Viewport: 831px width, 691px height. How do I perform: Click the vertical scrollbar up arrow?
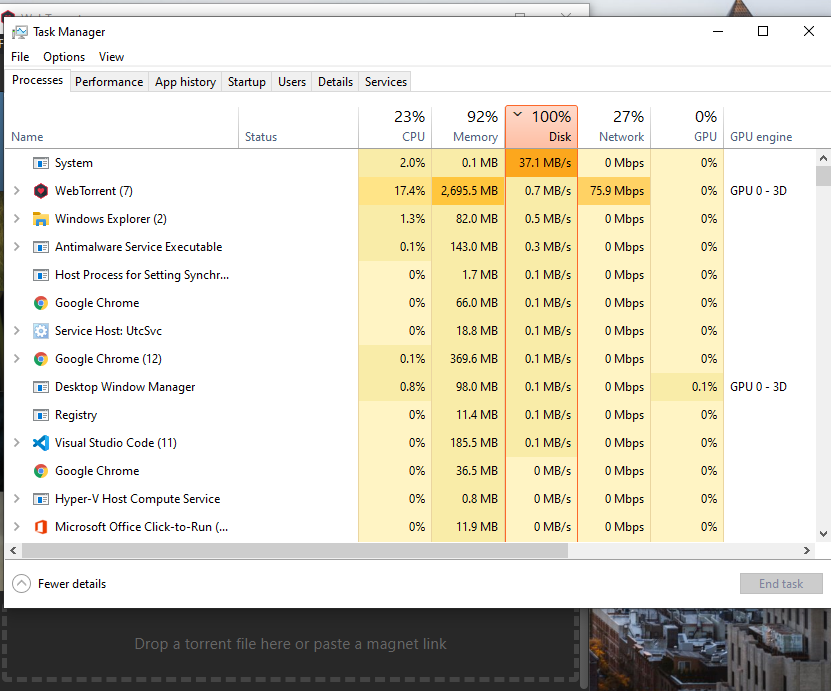click(x=823, y=158)
